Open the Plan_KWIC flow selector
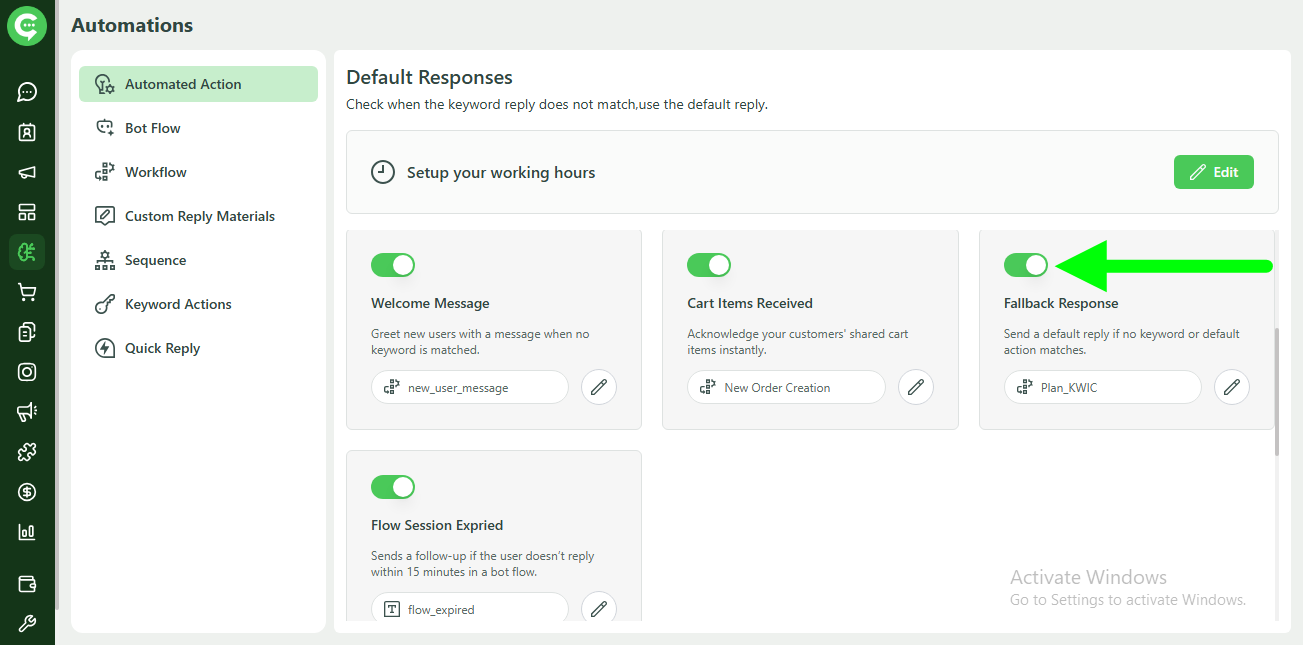Image resolution: width=1303 pixels, height=645 pixels. click(1102, 387)
